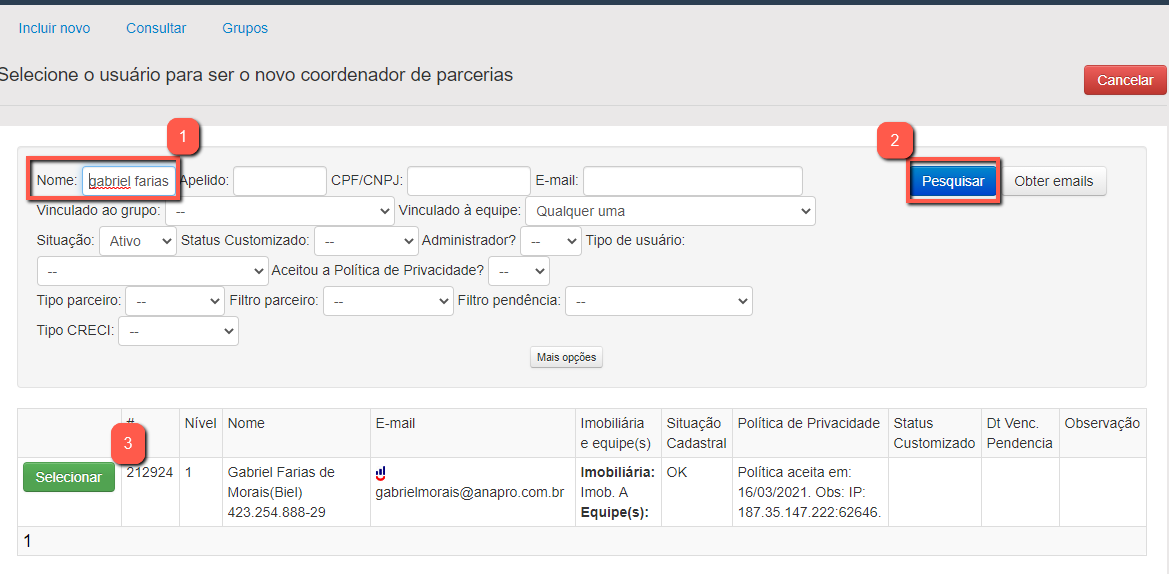Click the Obter emails button
This screenshot has width=1169, height=574.
tap(1053, 182)
